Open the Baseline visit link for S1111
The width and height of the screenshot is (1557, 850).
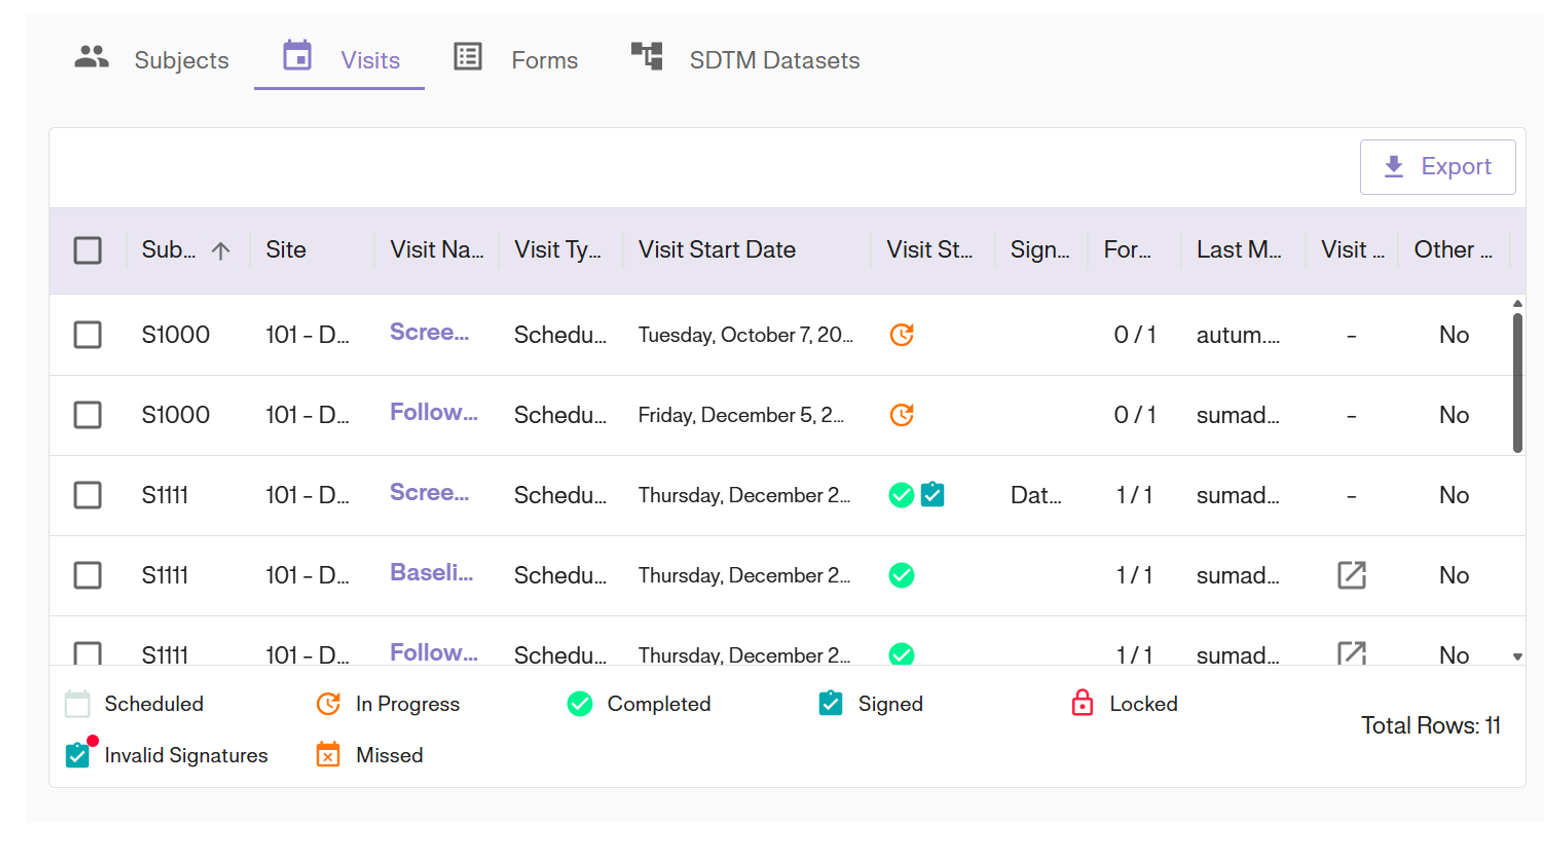tap(431, 573)
